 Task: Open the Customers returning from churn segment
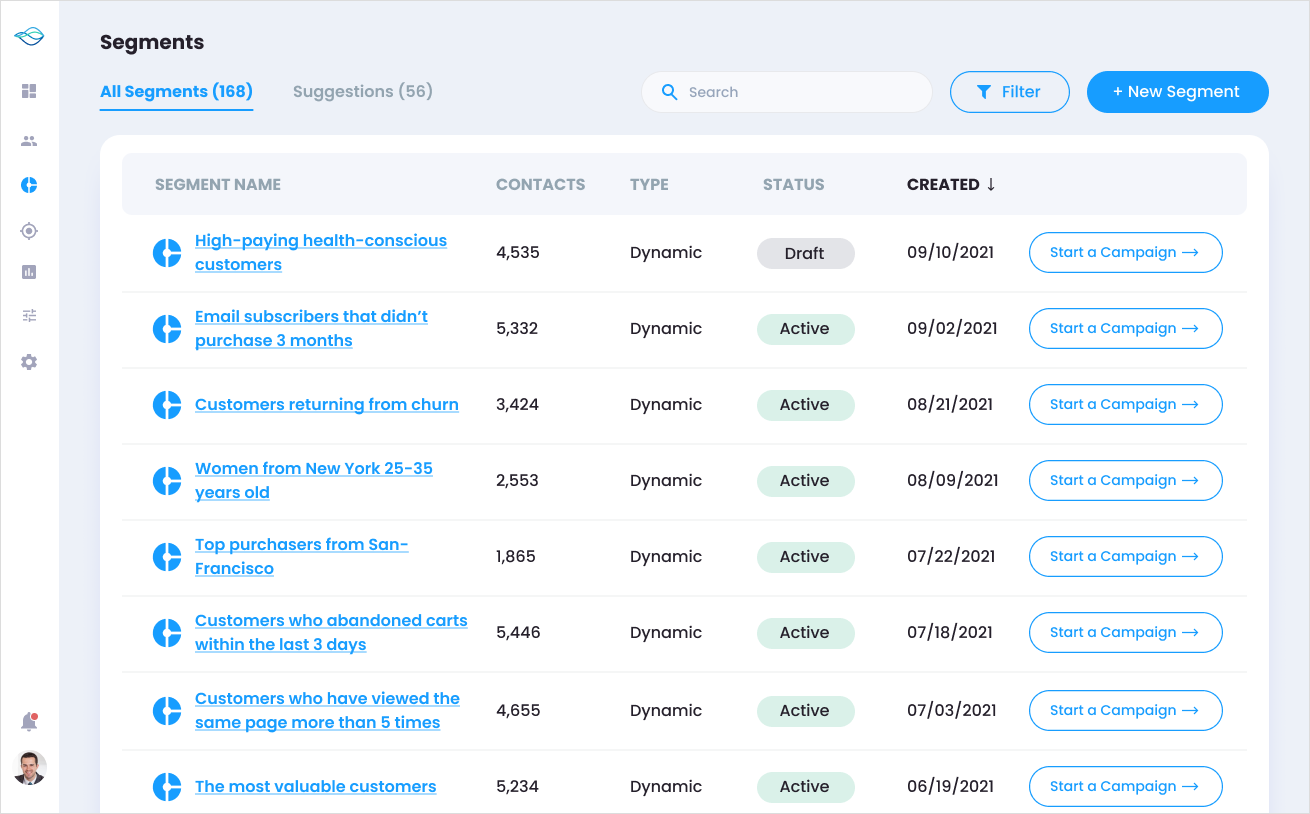326,405
